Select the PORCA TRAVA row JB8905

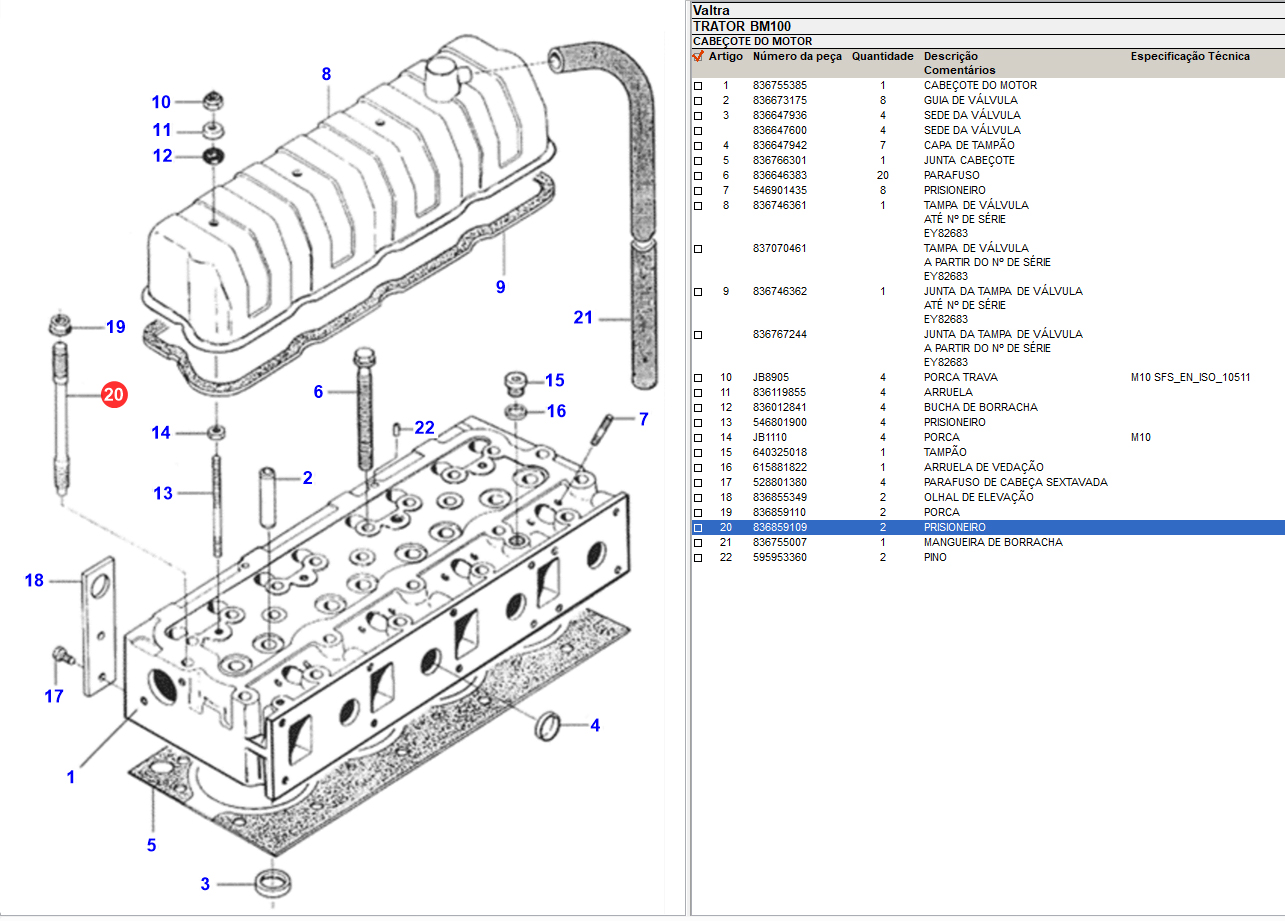(x=960, y=378)
